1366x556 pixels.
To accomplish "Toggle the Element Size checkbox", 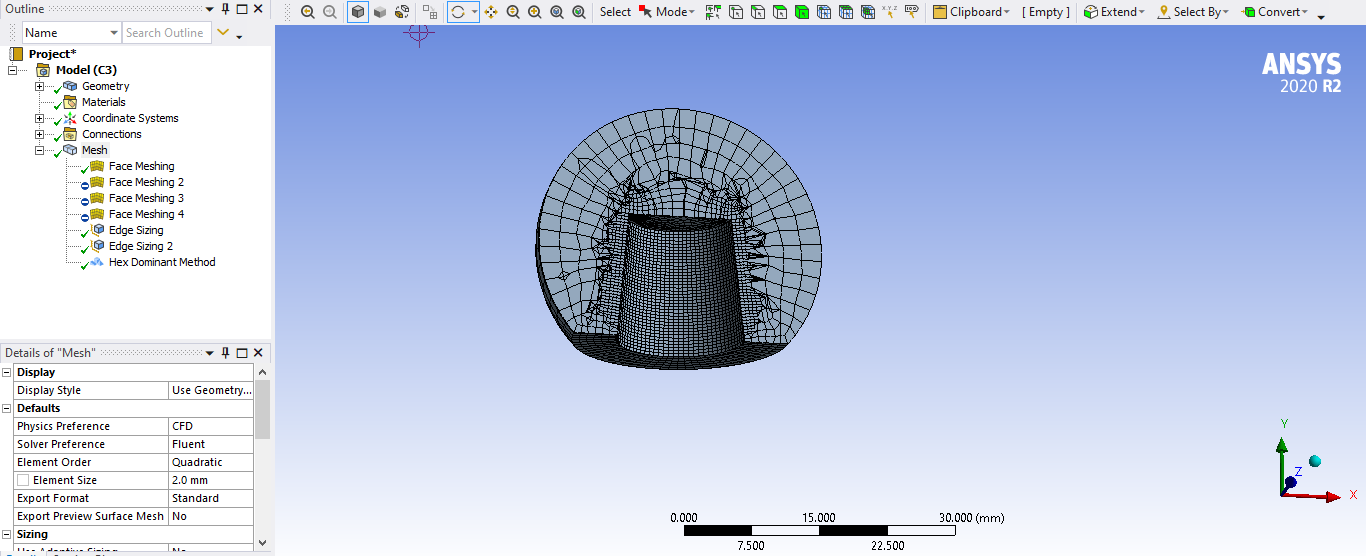I will pos(23,480).
